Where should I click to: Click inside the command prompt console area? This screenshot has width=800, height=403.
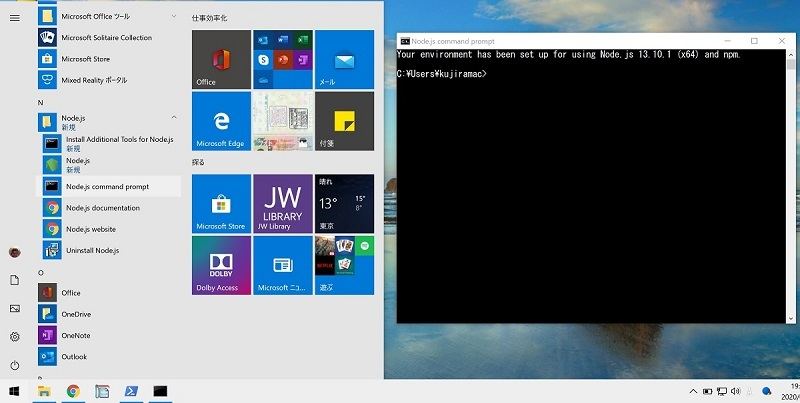(x=591, y=186)
